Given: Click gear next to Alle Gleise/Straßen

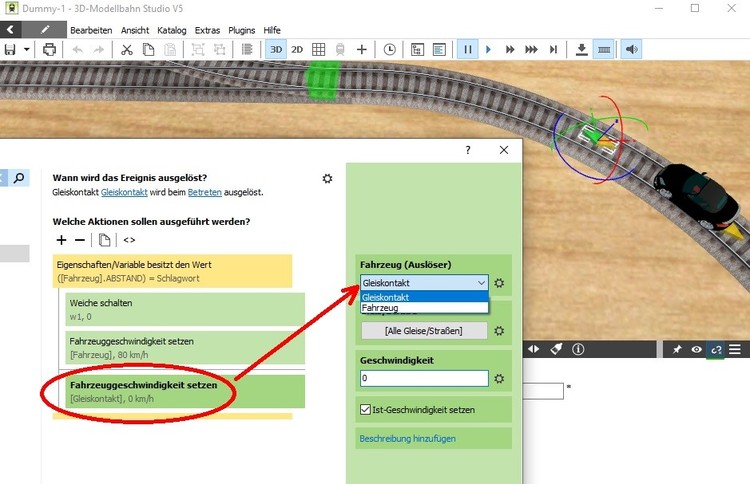Looking at the screenshot, I should [499, 331].
